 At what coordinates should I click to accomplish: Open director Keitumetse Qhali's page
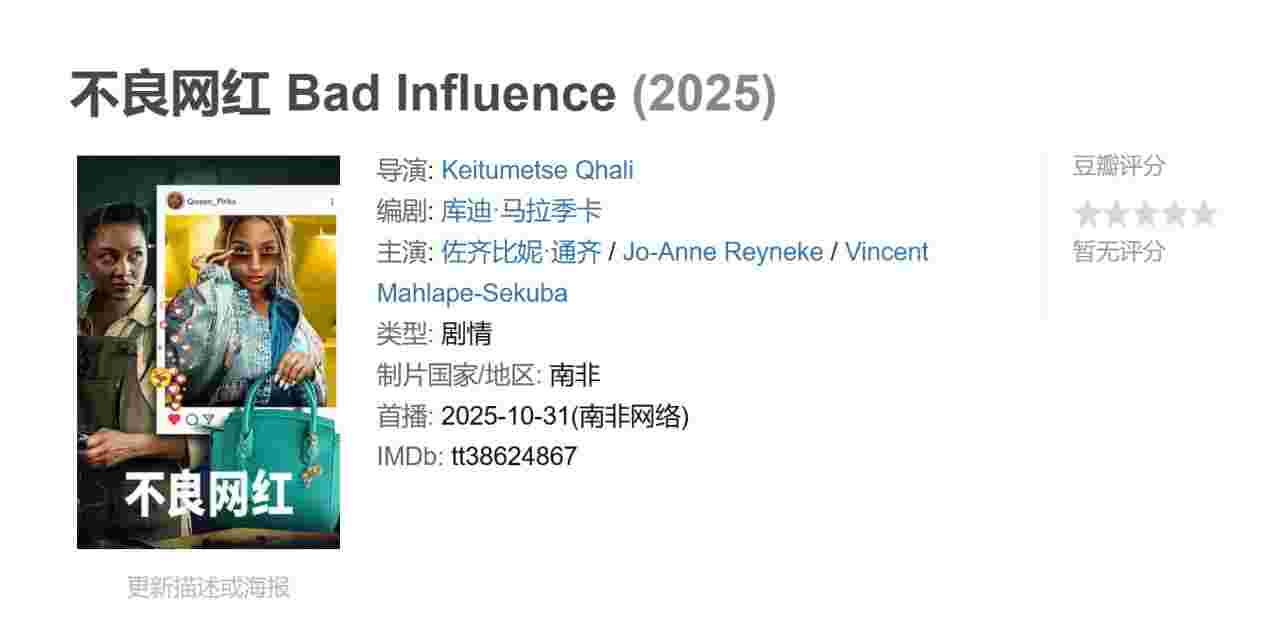537,170
